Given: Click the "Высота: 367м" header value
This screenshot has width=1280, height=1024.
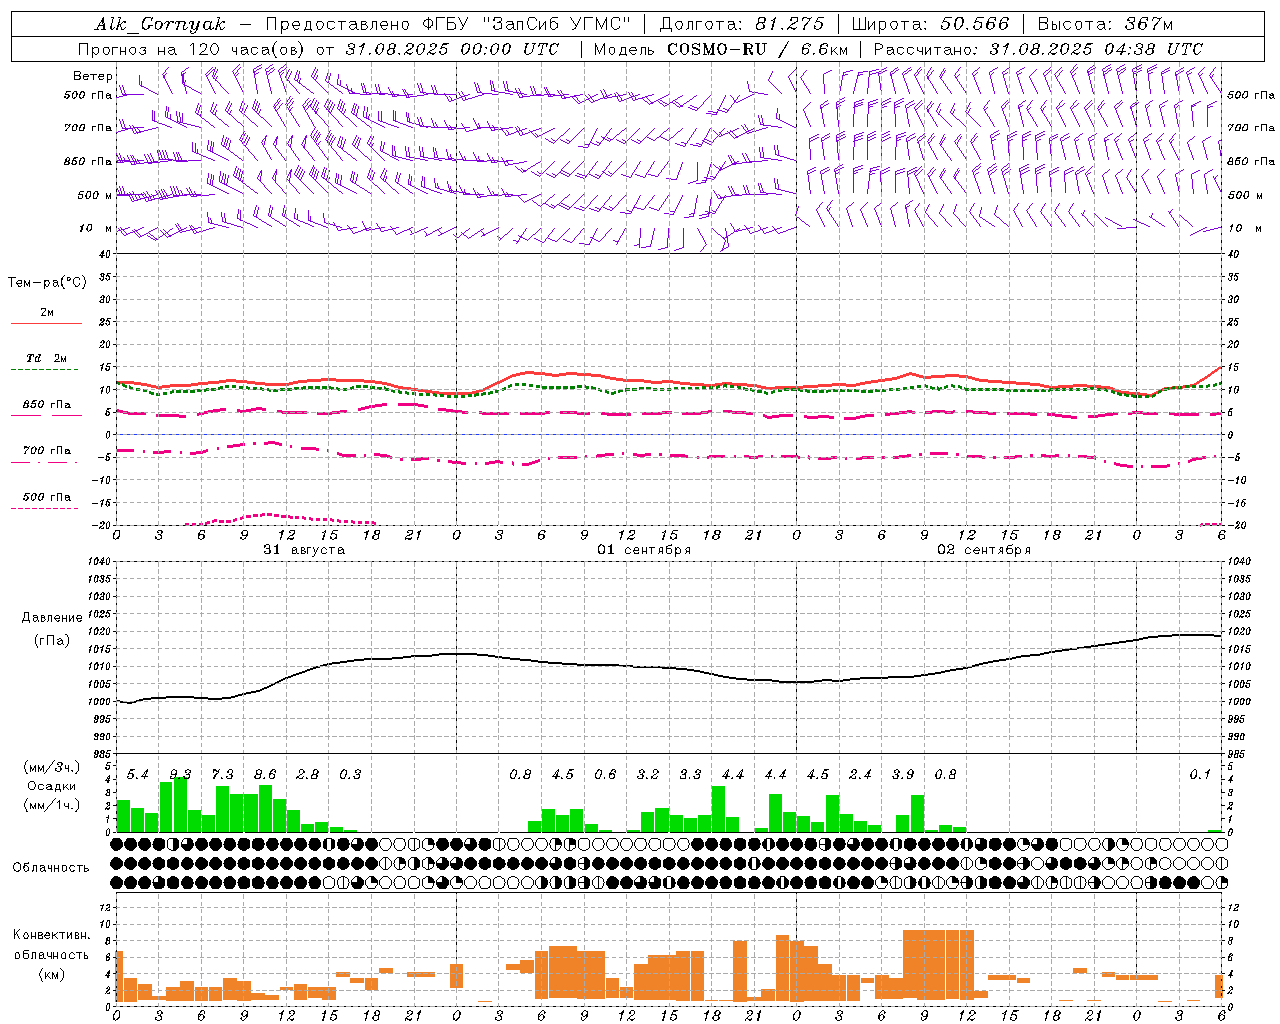Looking at the screenshot, I should (x=1105, y=24).
